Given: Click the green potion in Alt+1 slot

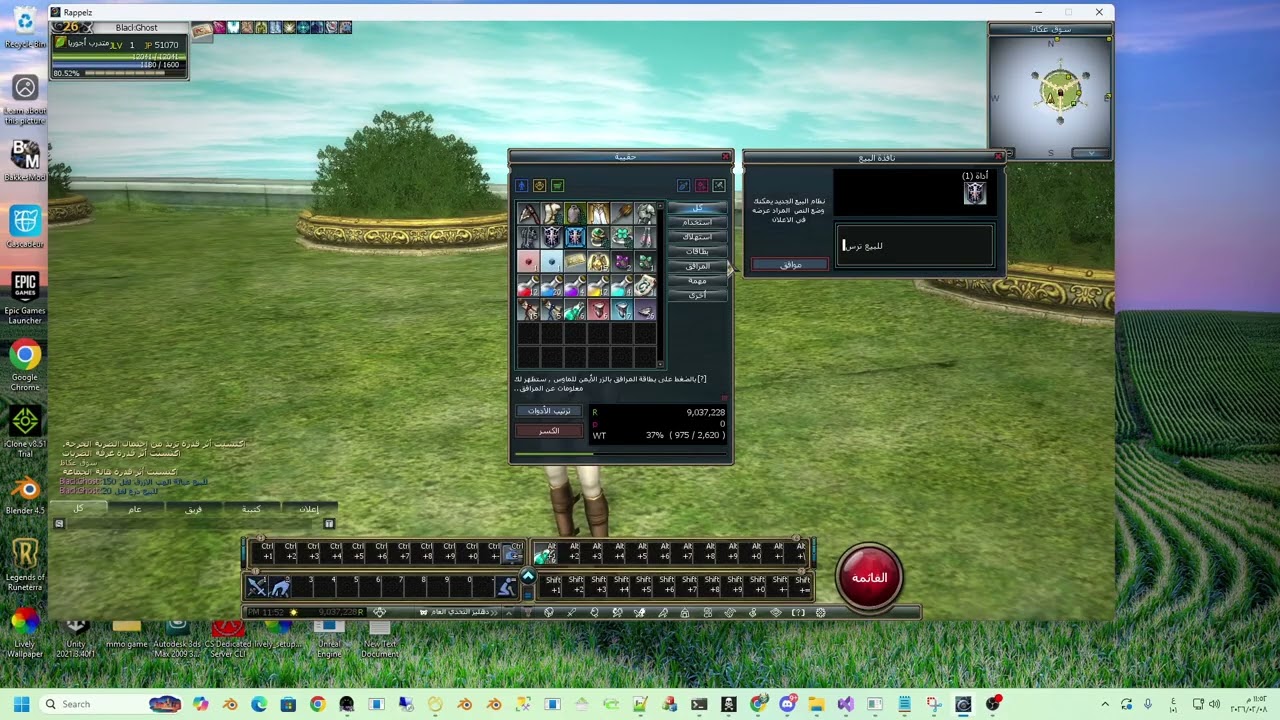Looking at the screenshot, I should point(543,553).
